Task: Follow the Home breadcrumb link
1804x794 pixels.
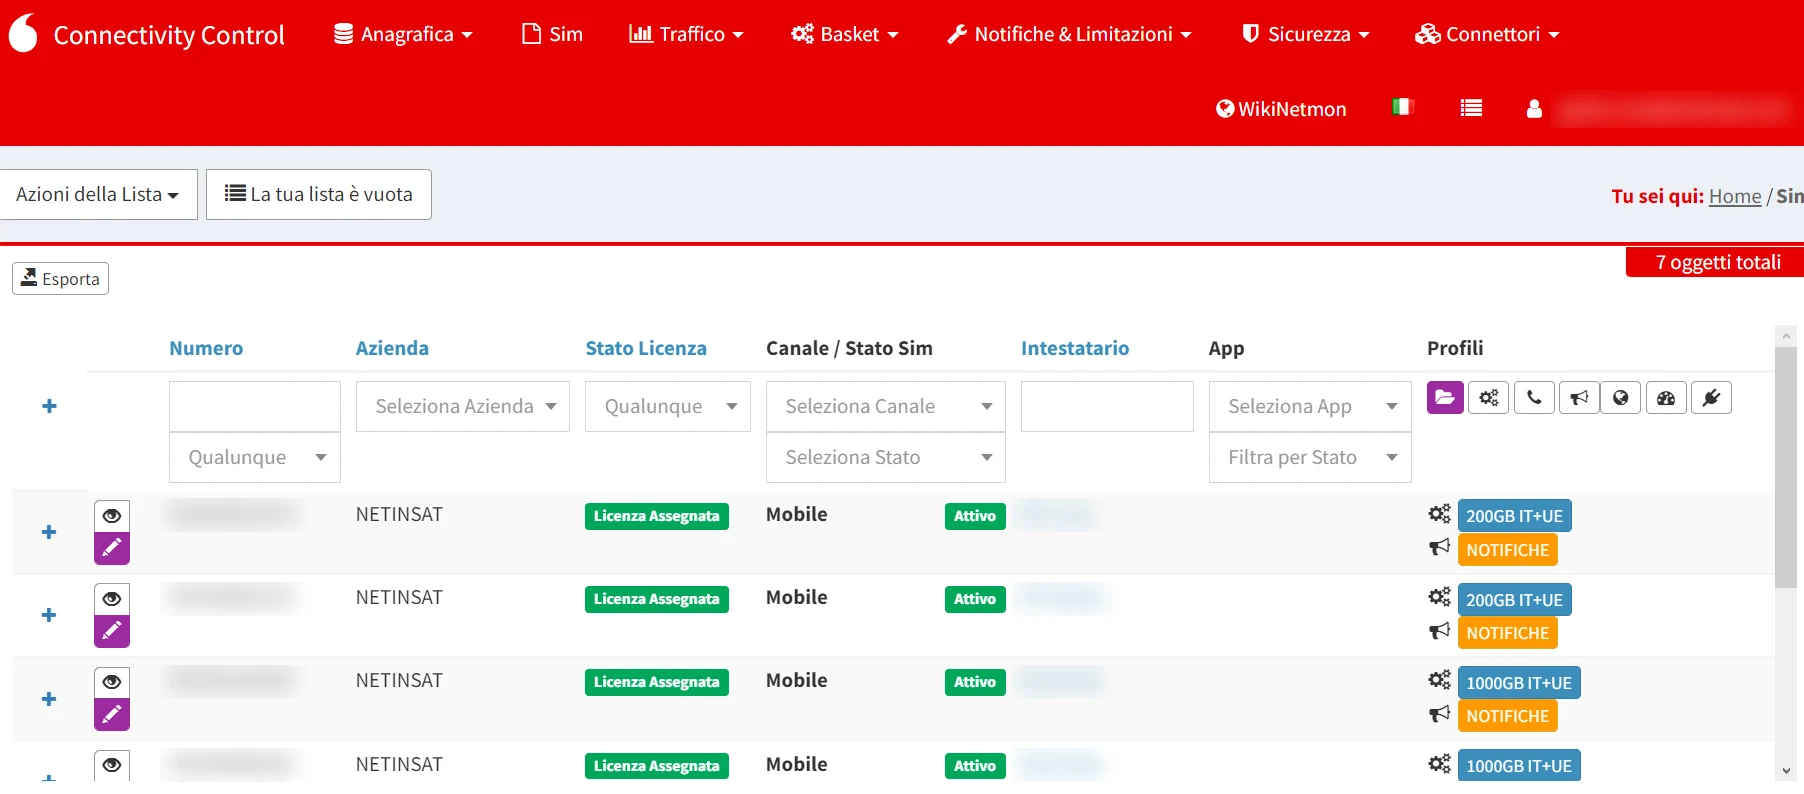Action: point(1735,196)
